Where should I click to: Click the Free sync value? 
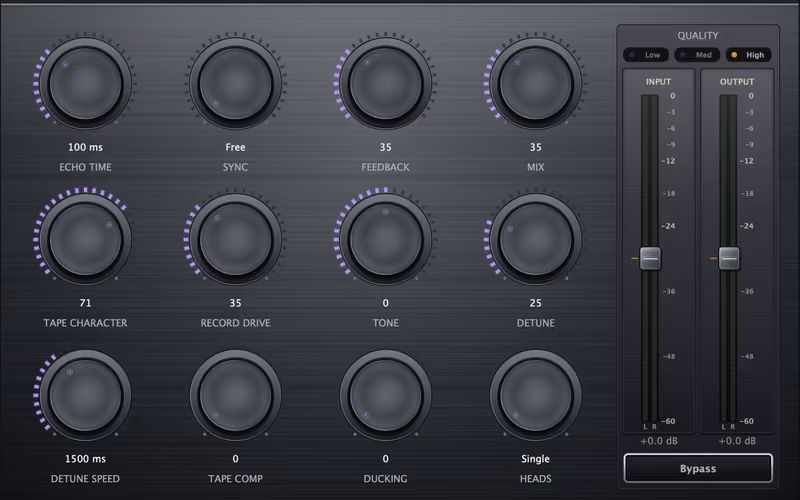click(x=235, y=147)
